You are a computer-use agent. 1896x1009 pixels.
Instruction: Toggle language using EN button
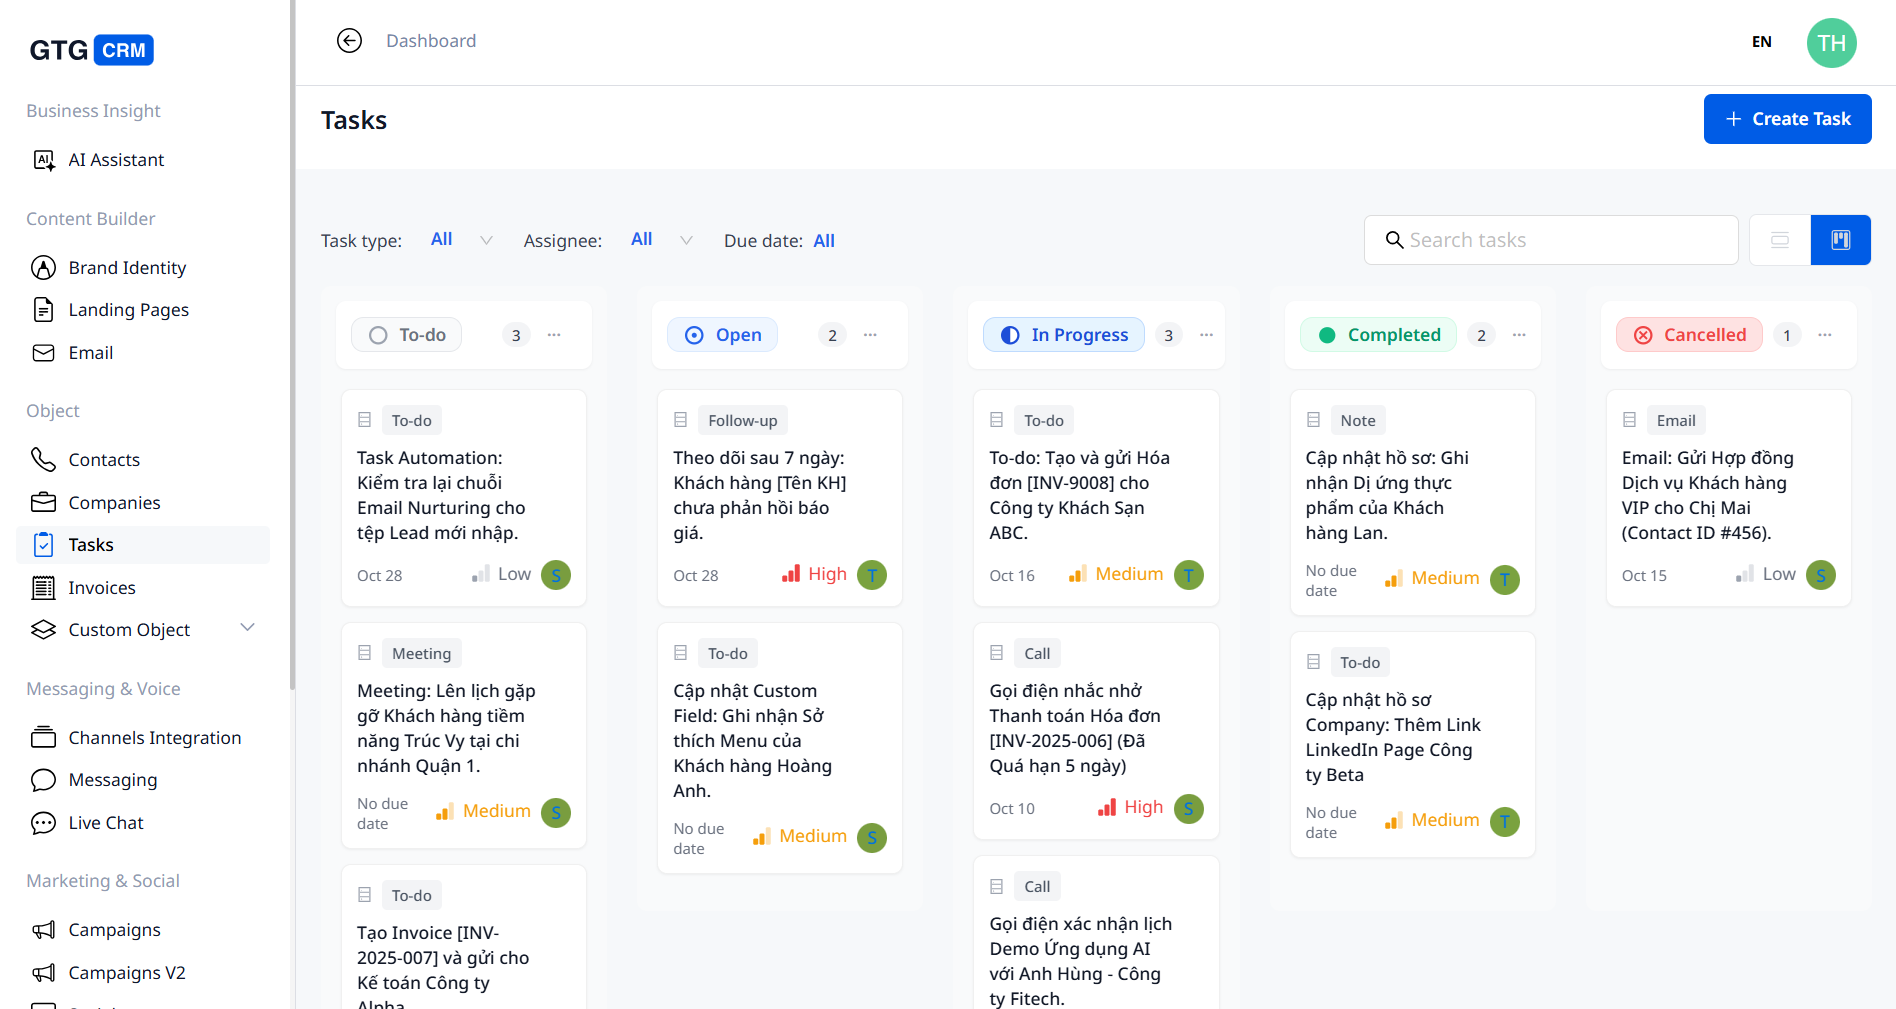pos(1761,42)
